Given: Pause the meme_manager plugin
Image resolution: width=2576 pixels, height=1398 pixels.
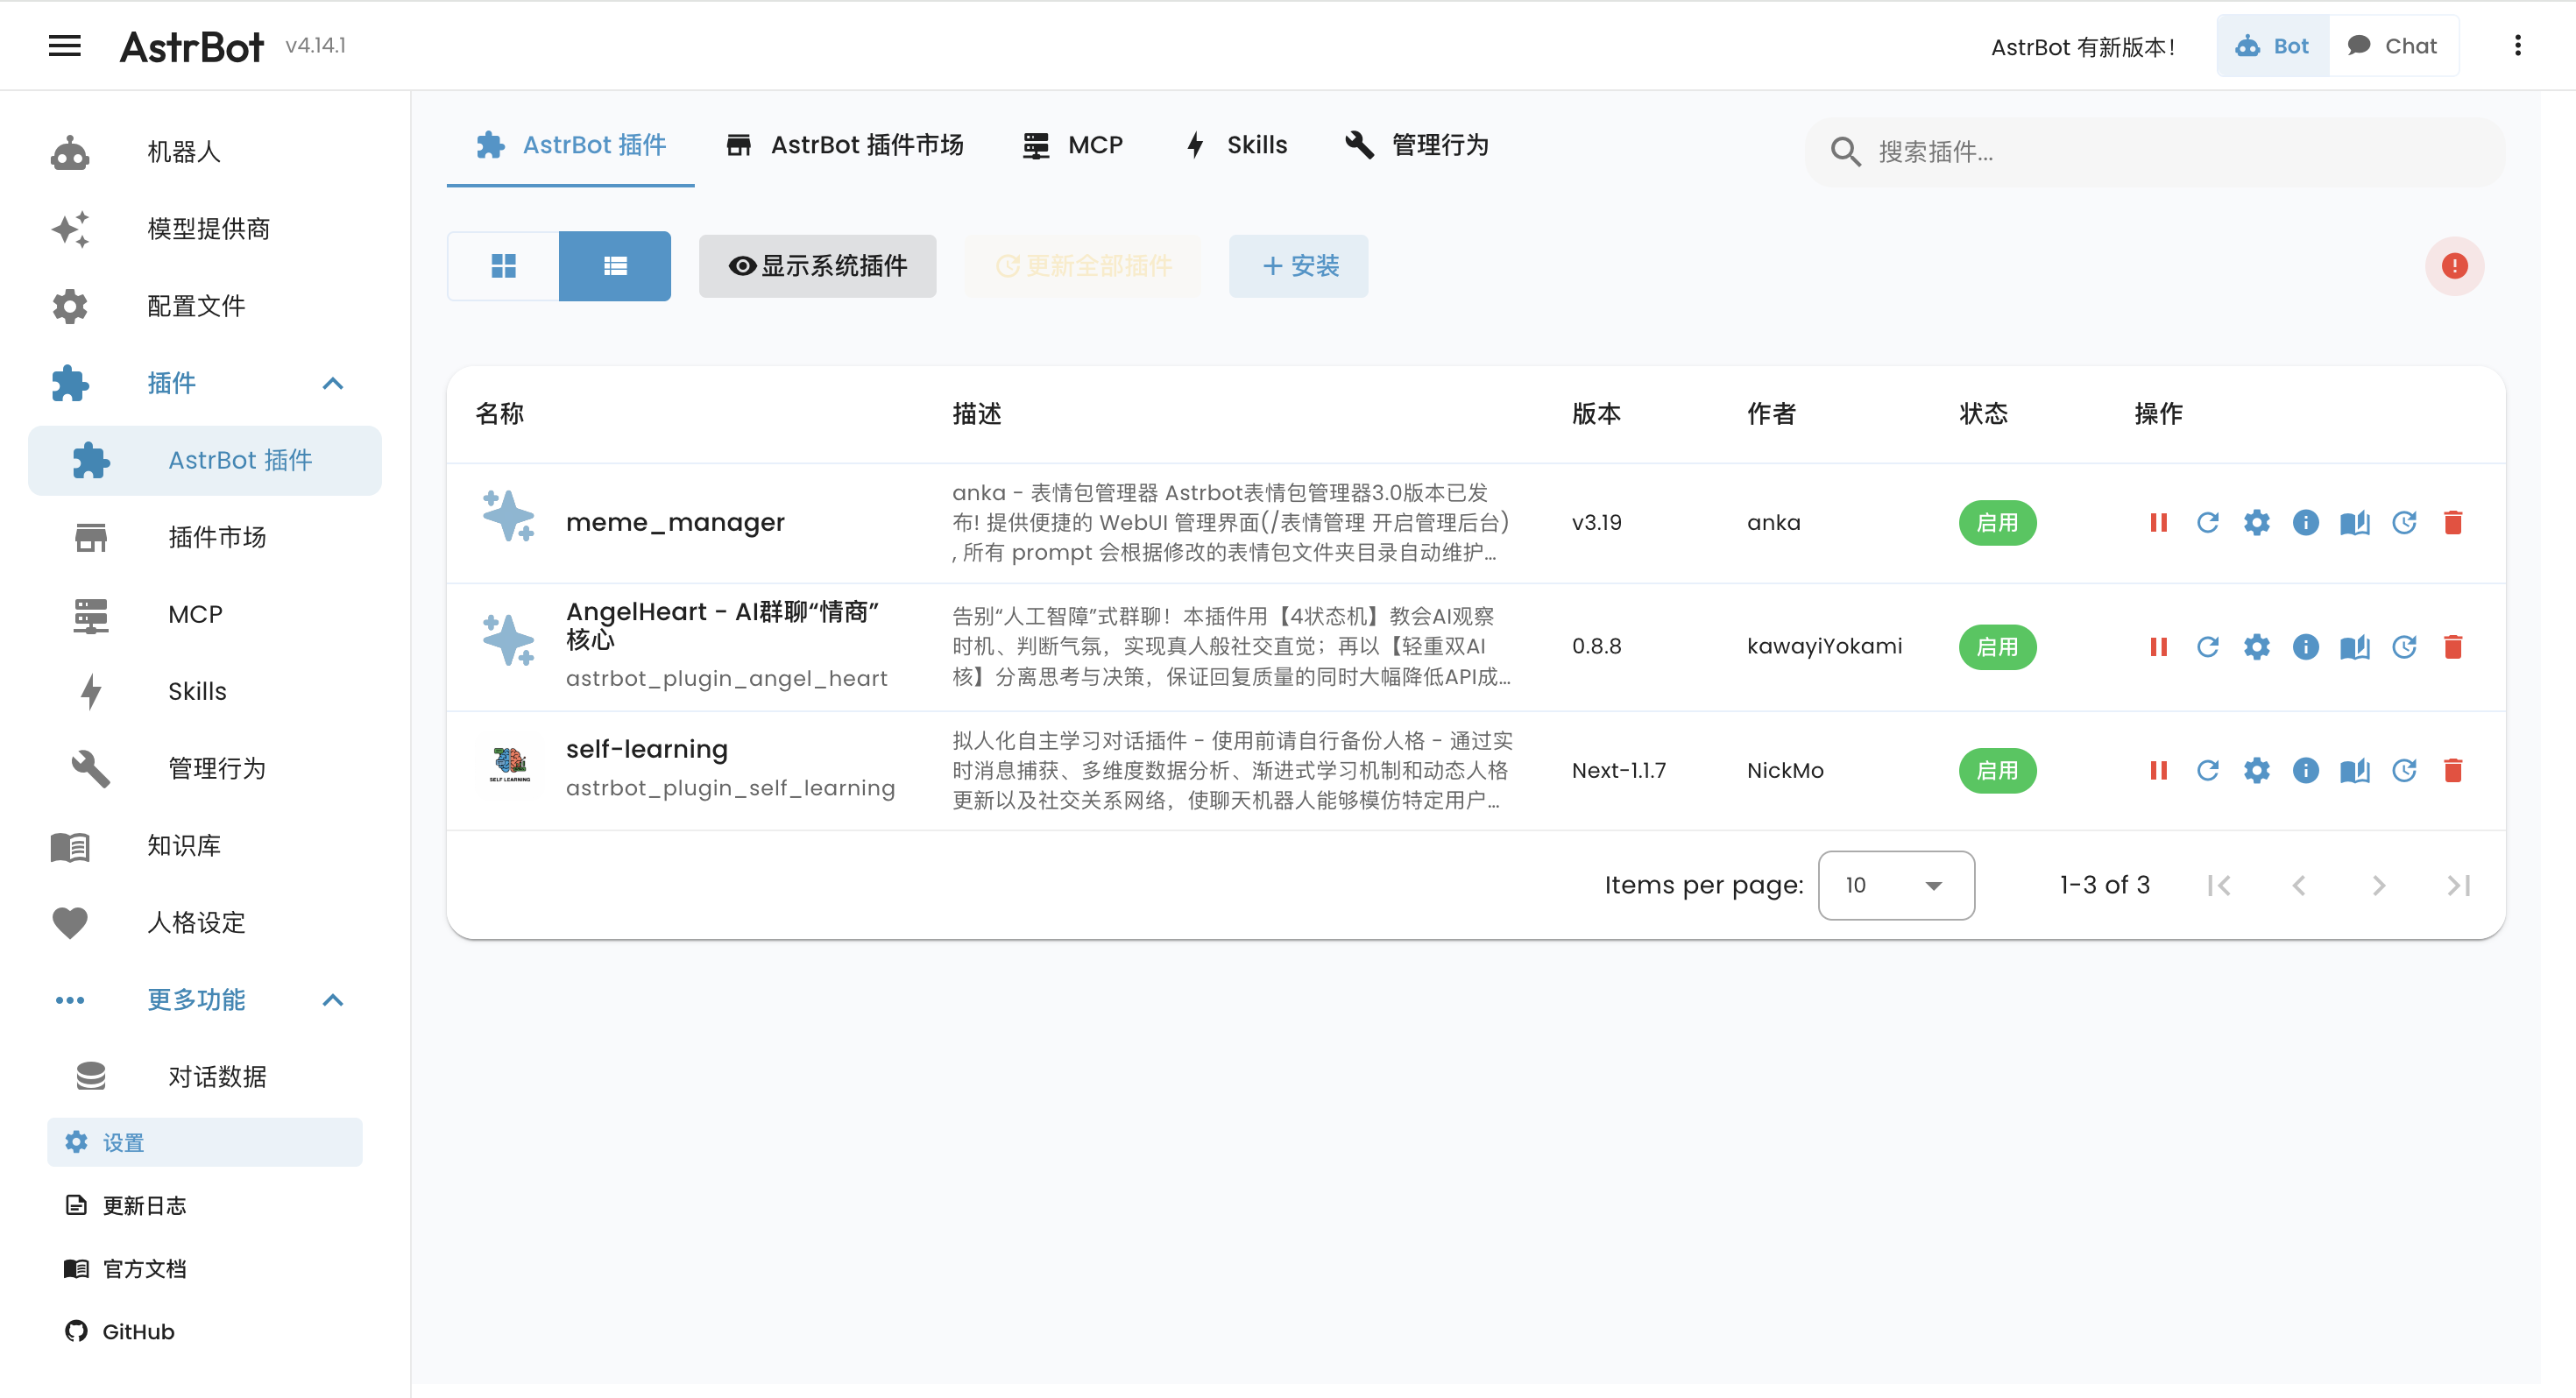Looking at the screenshot, I should pos(2159,522).
